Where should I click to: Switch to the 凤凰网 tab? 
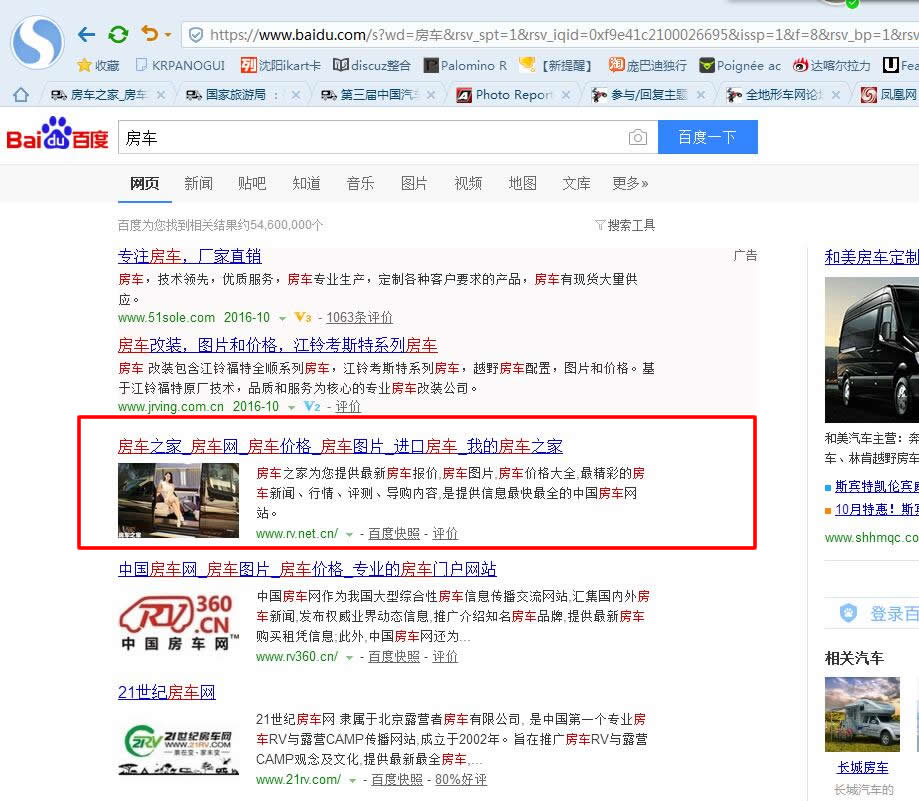889,94
